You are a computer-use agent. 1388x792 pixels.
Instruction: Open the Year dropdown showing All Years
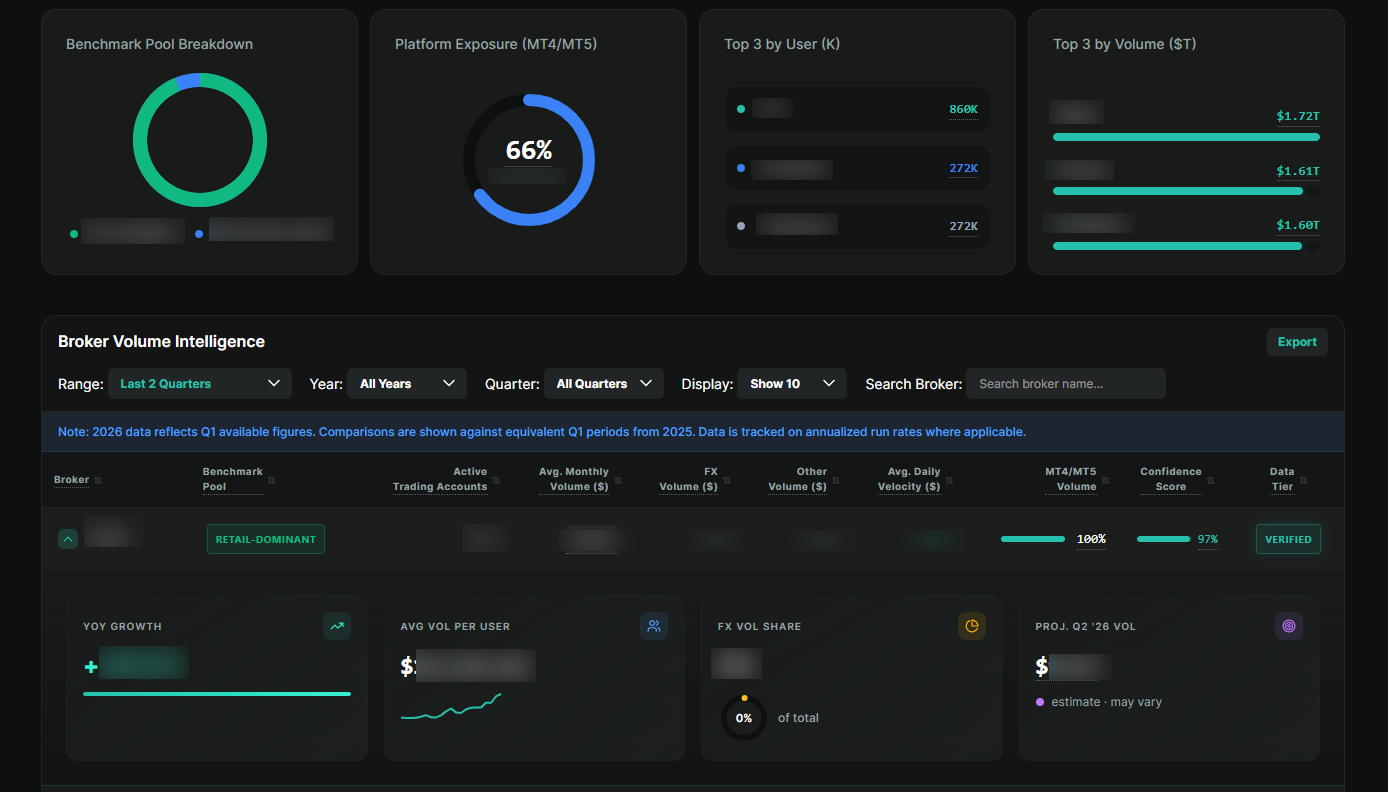[407, 384]
